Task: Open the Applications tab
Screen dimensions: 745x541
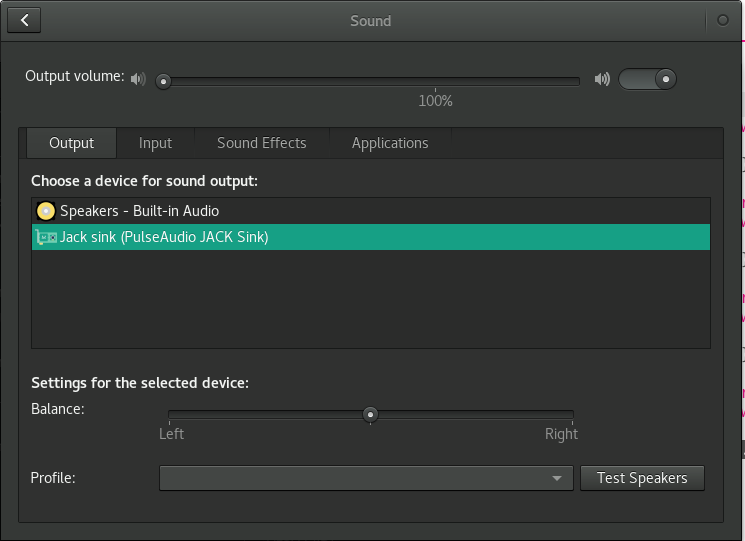Action: [x=389, y=143]
